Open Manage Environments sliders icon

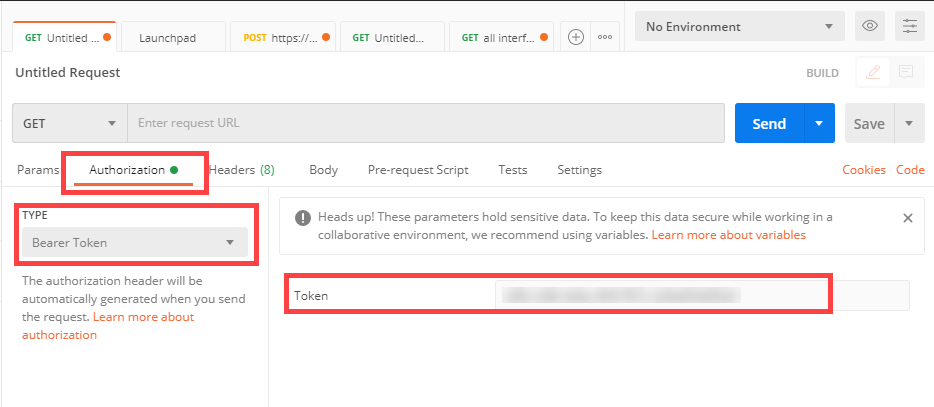coord(910,26)
